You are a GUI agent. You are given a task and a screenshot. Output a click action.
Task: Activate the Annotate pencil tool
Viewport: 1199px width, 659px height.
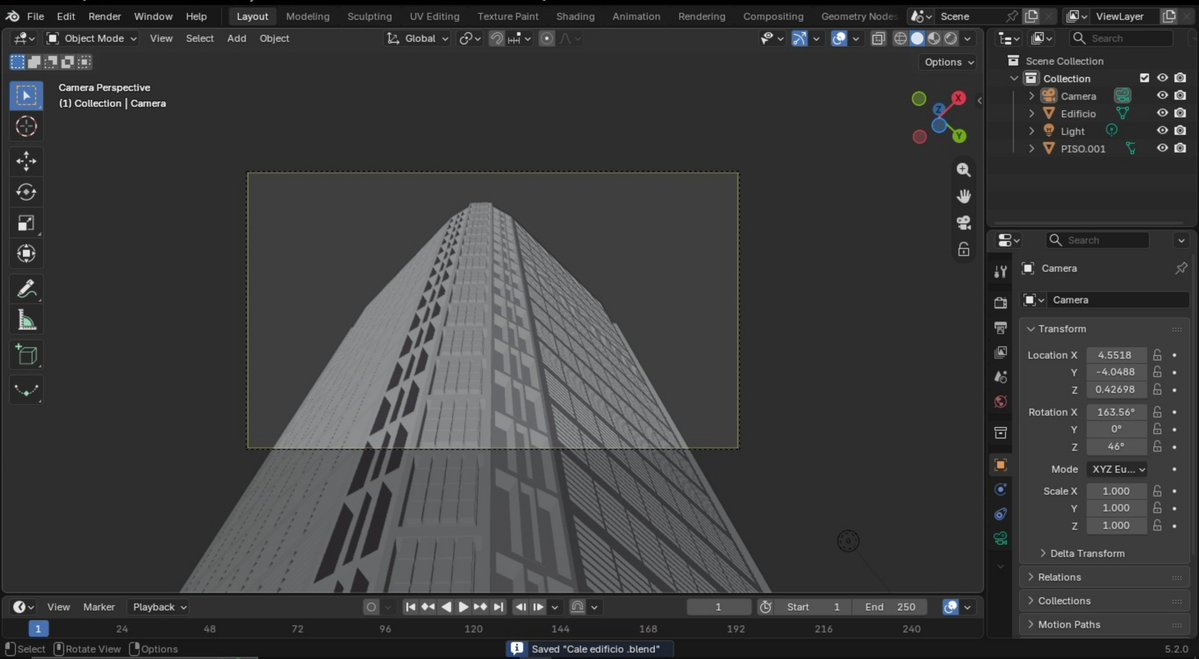click(x=26, y=289)
